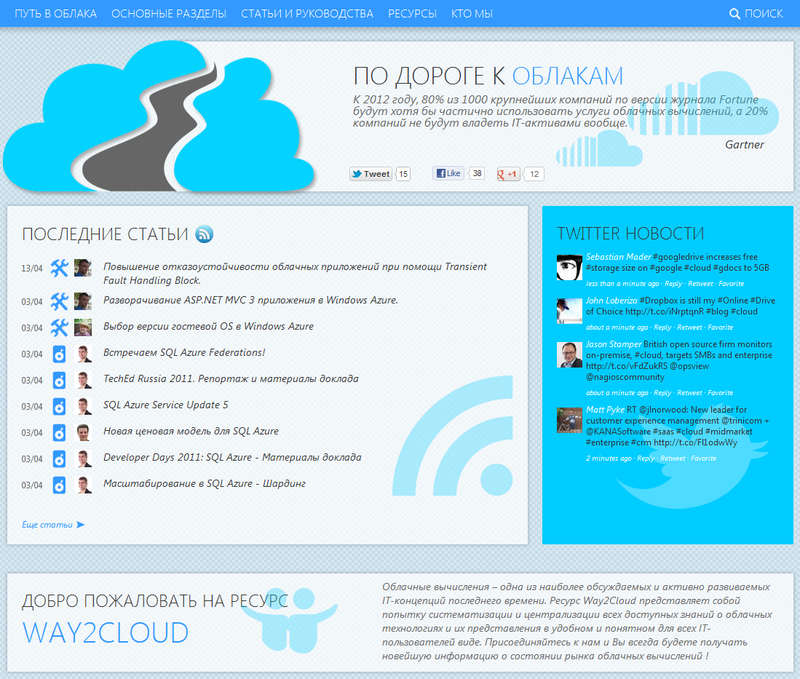Click the Way2Cloud cloud road logo
This screenshot has width=800, height=679.
point(158,116)
